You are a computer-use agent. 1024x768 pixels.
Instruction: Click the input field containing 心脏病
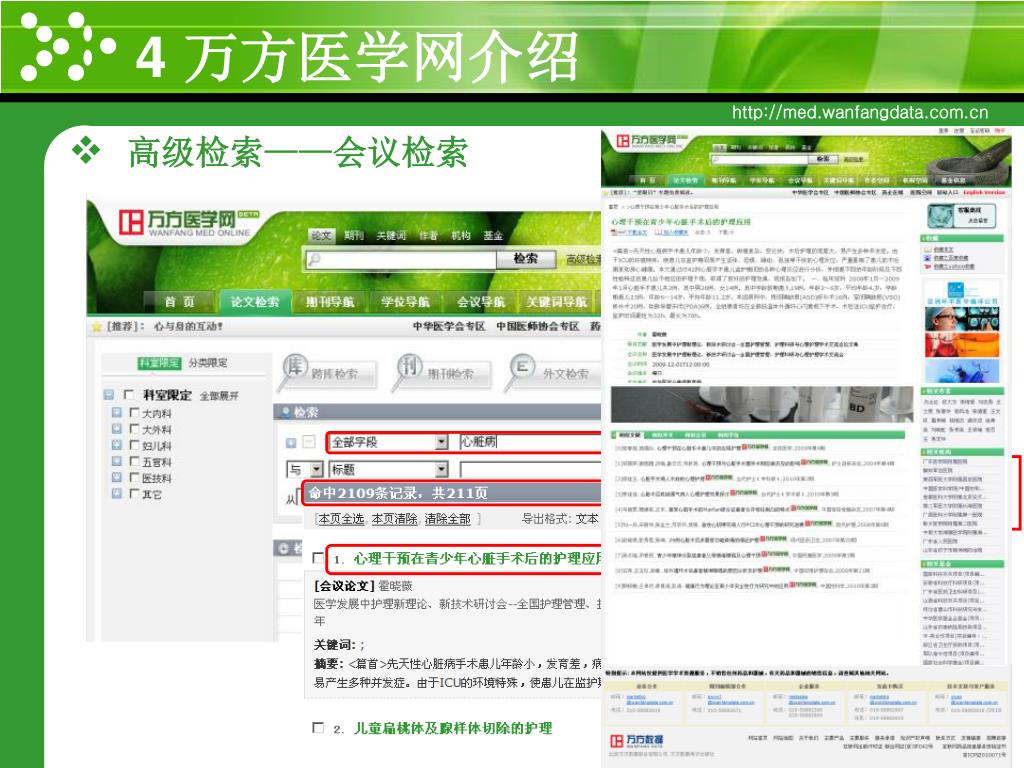530,442
